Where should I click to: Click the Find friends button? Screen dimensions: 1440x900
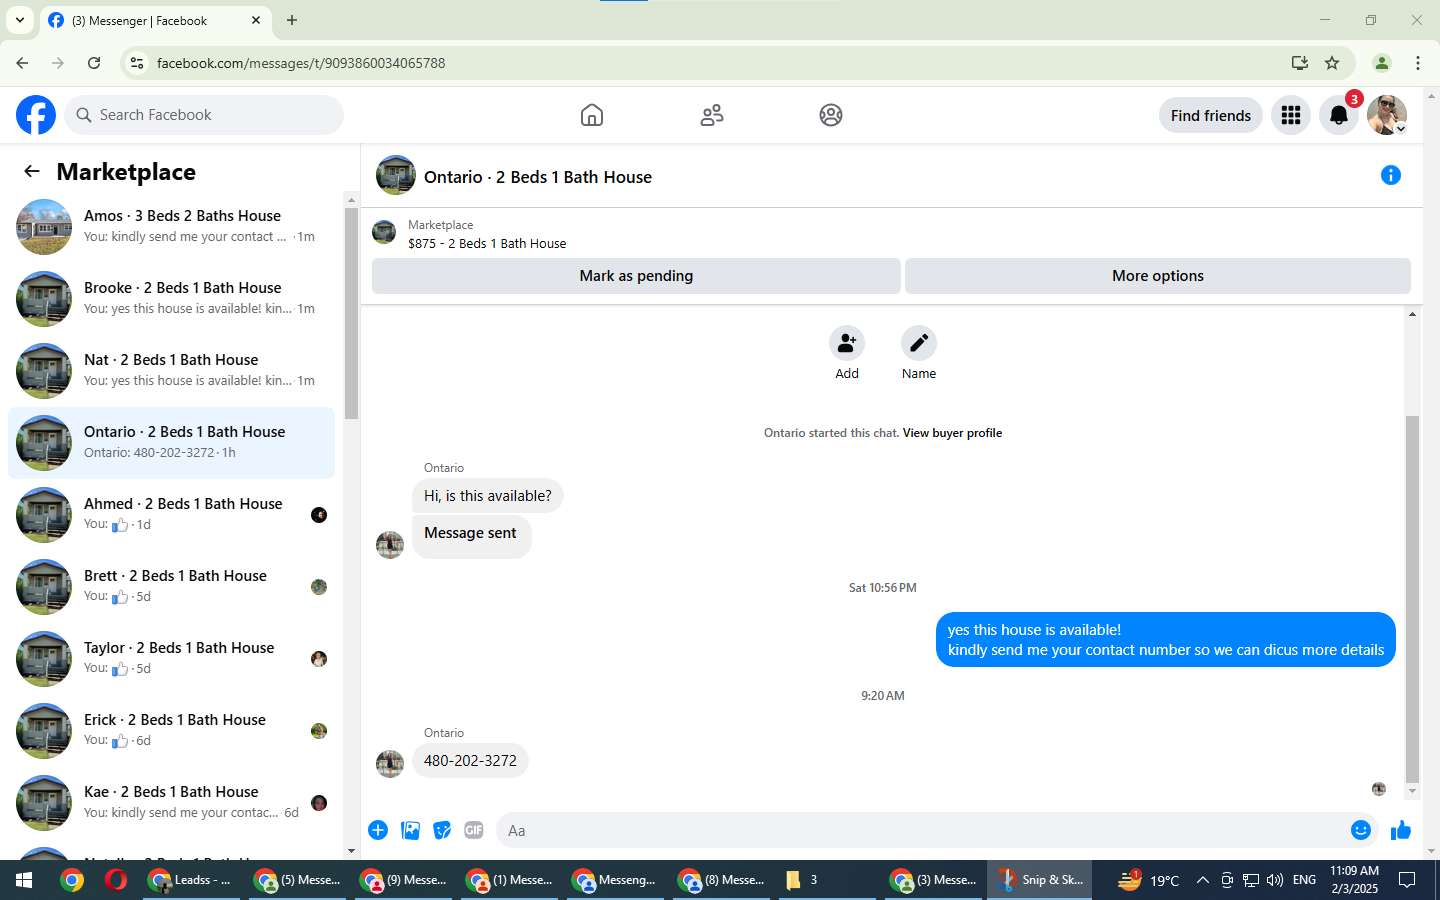pyautogui.click(x=1211, y=115)
